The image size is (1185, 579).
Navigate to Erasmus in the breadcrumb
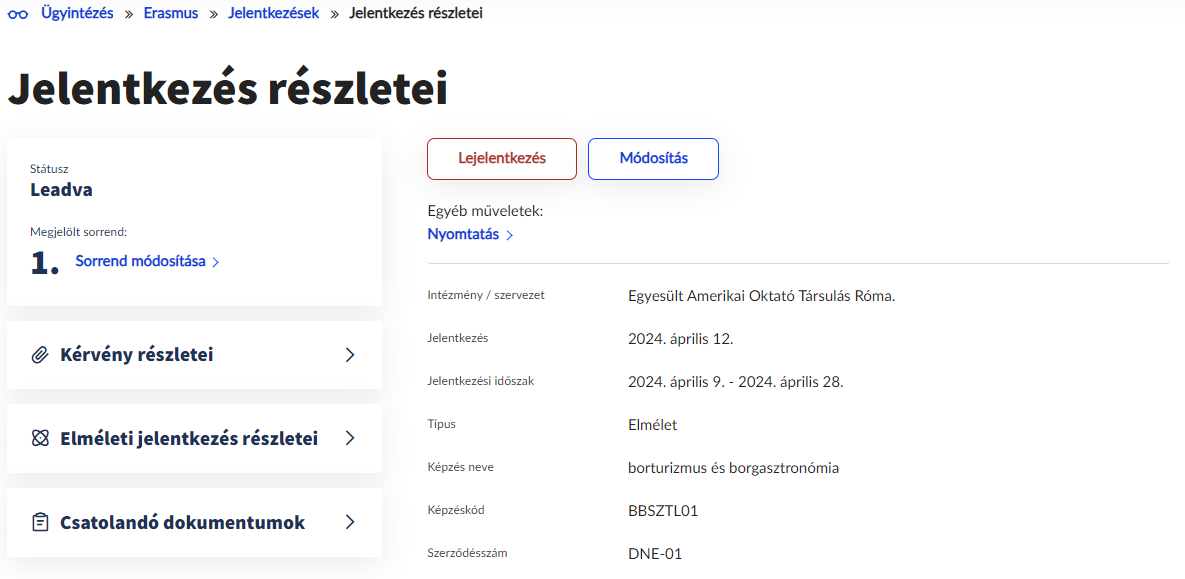171,14
